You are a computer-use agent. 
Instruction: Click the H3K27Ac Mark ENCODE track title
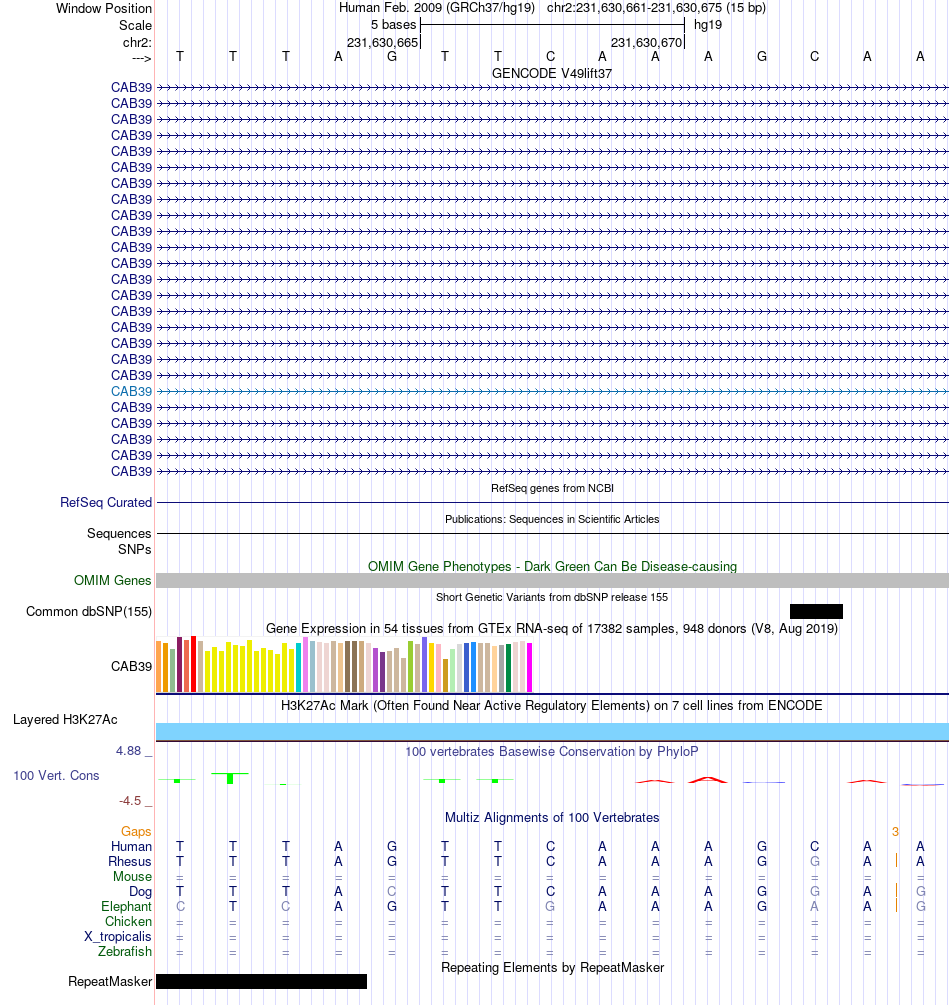tap(552, 706)
